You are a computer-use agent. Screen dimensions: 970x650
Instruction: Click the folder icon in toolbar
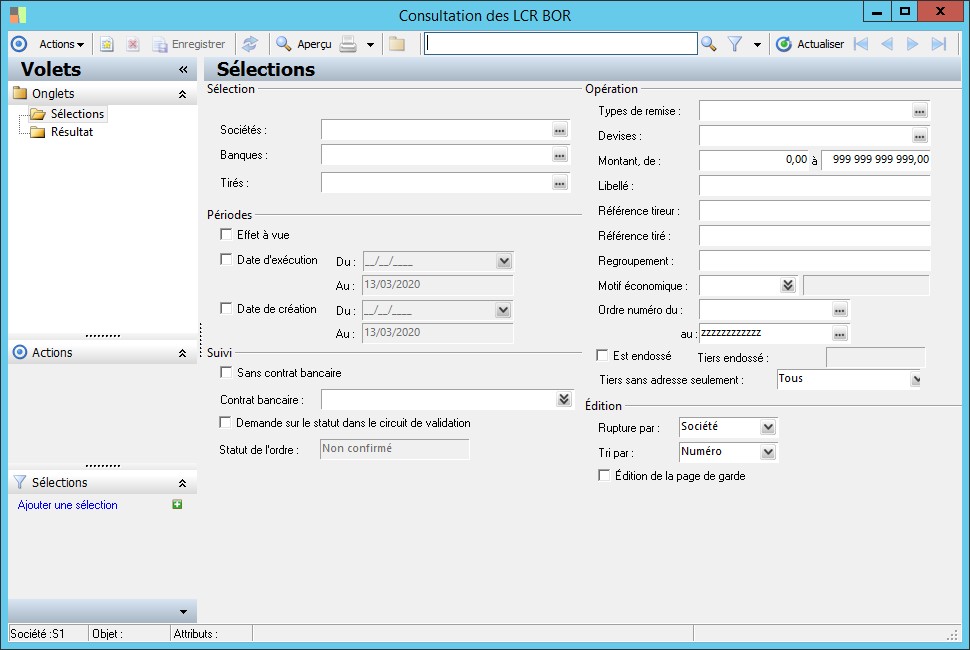397,44
